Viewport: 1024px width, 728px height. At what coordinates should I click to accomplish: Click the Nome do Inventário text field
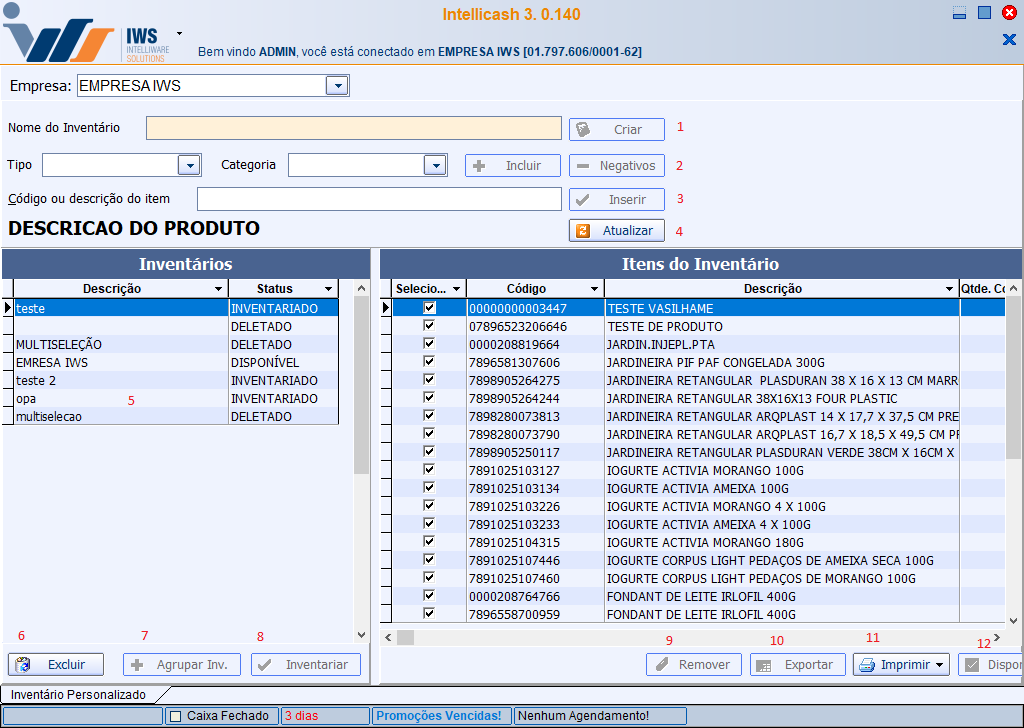tap(353, 128)
